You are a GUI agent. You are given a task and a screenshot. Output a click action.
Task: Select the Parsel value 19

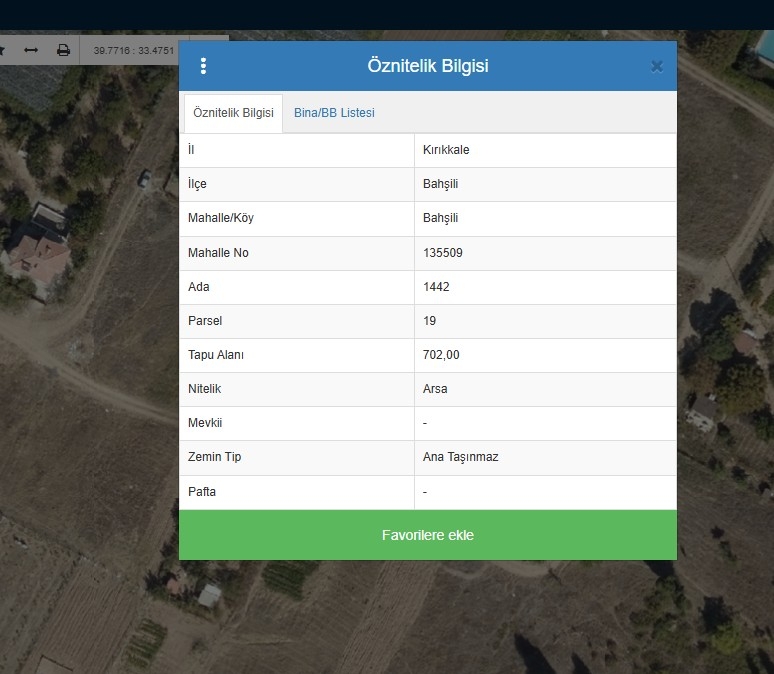tap(429, 321)
